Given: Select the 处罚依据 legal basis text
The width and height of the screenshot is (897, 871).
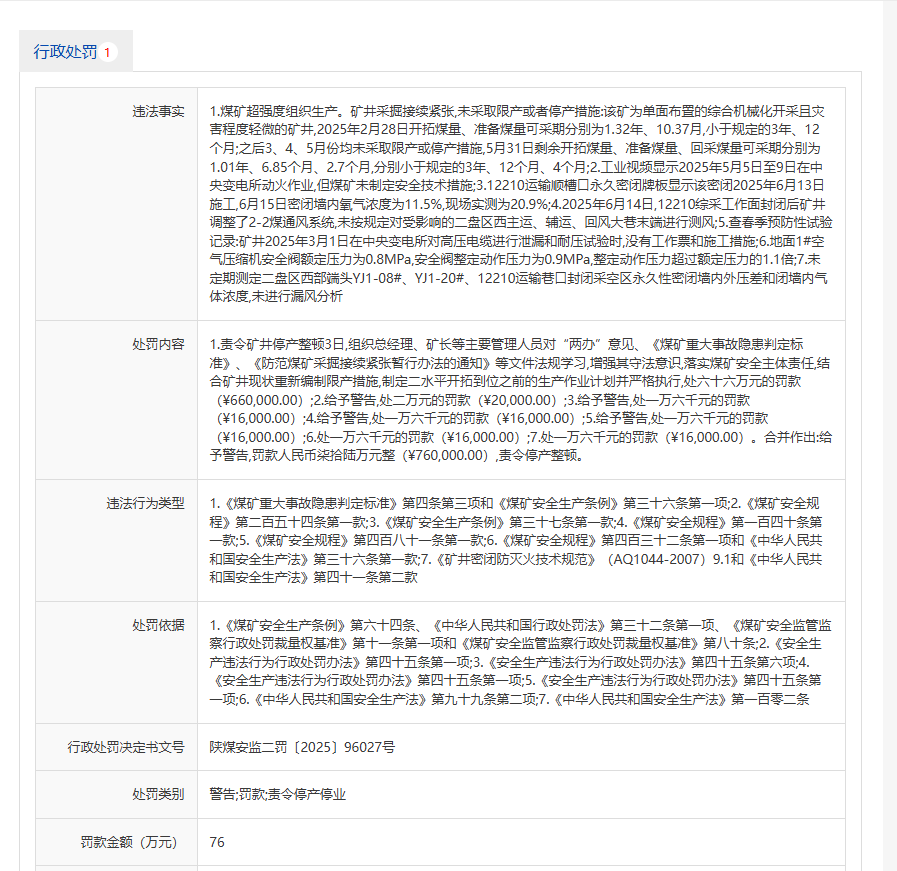Looking at the screenshot, I should 521,662.
